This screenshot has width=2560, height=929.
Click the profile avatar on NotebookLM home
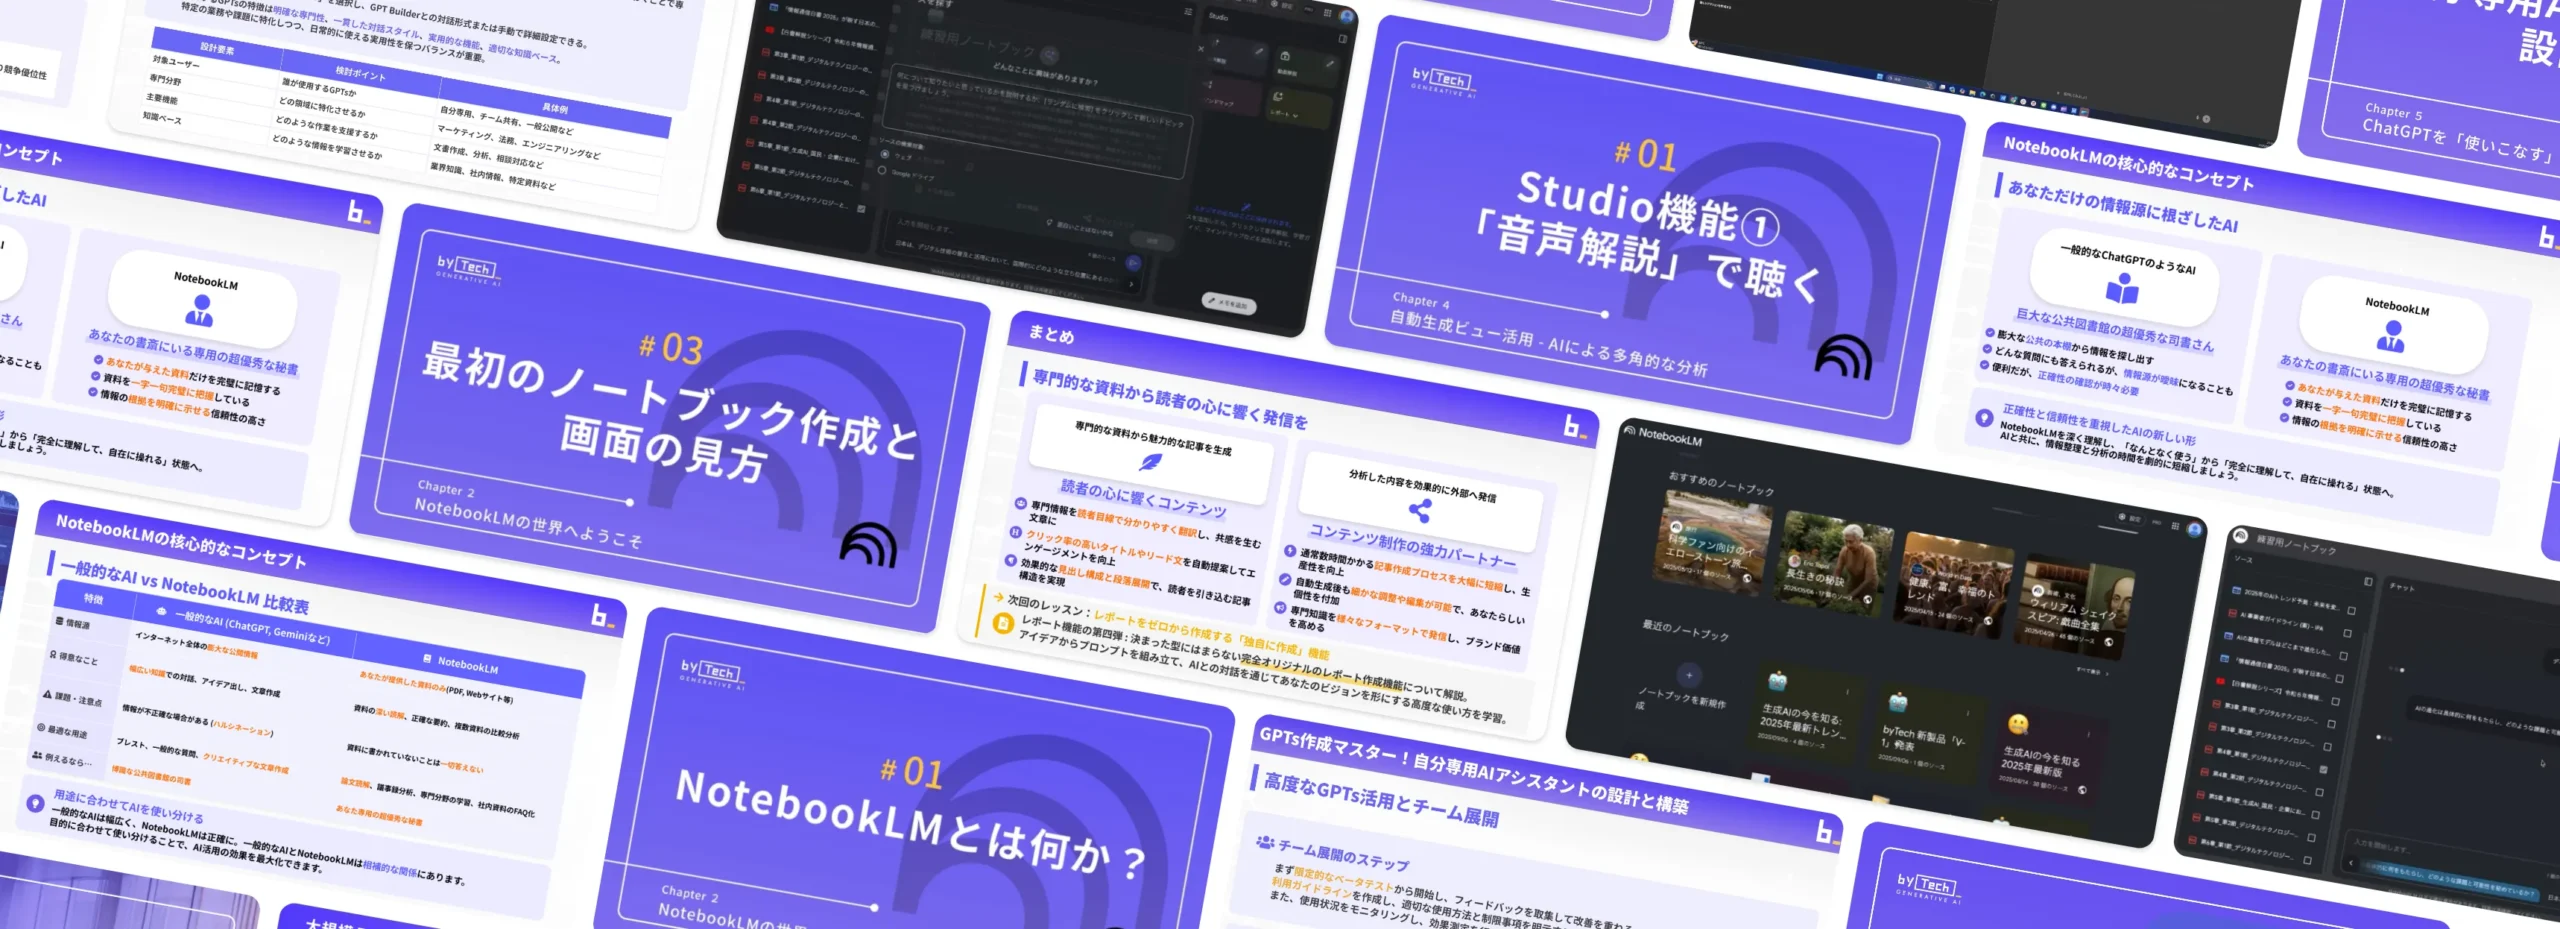click(x=2195, y=530)
